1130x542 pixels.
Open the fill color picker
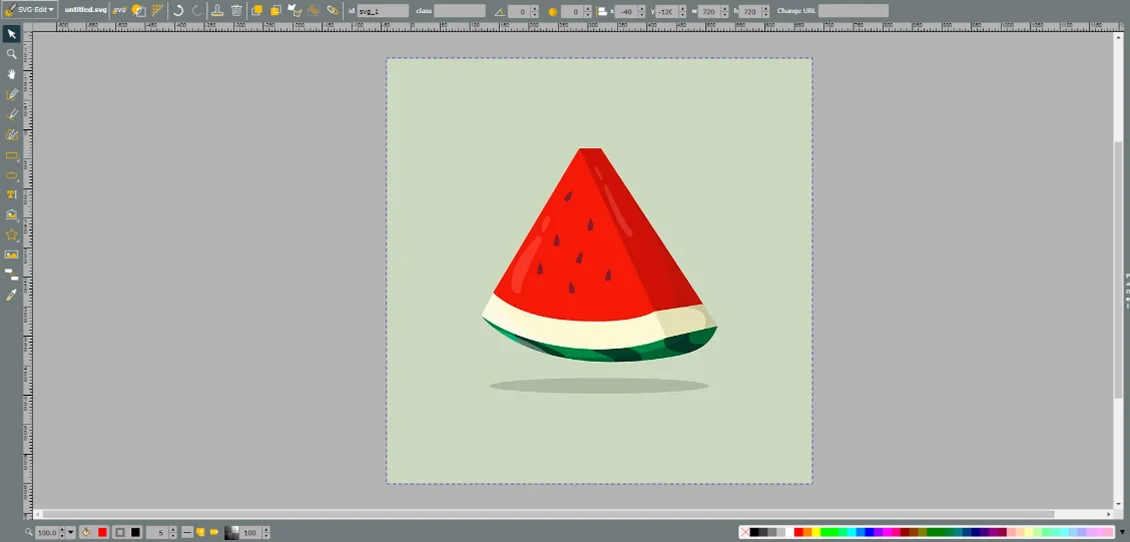coord(102,533)
